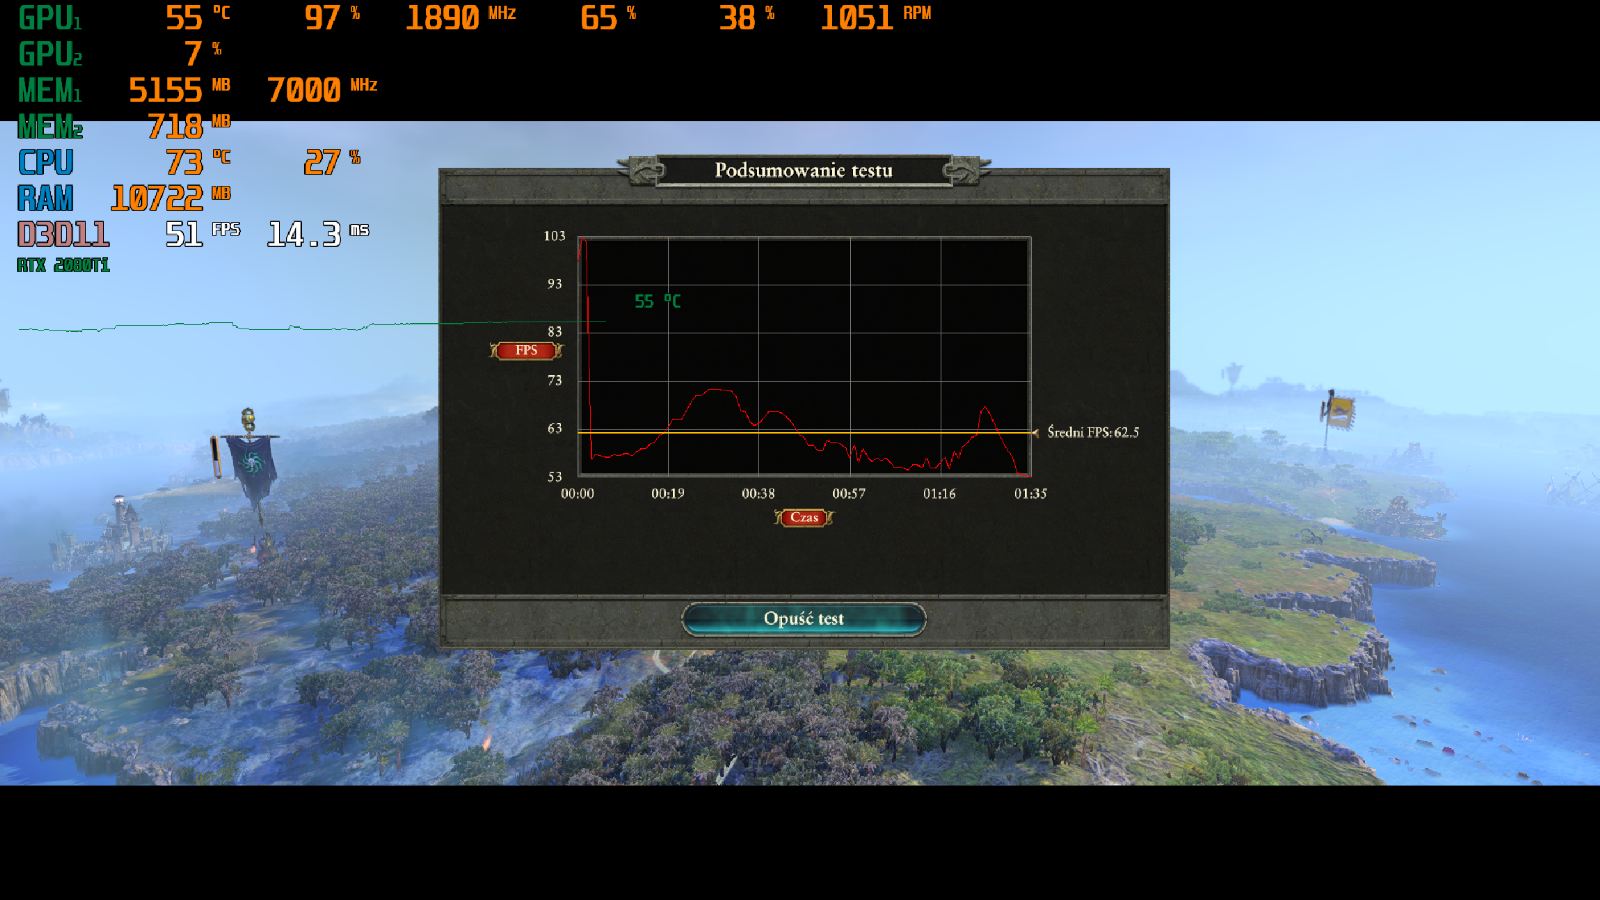Select the red Czas axis label
Viewport: 1600px width, 900px height.
tap(804, 517)
